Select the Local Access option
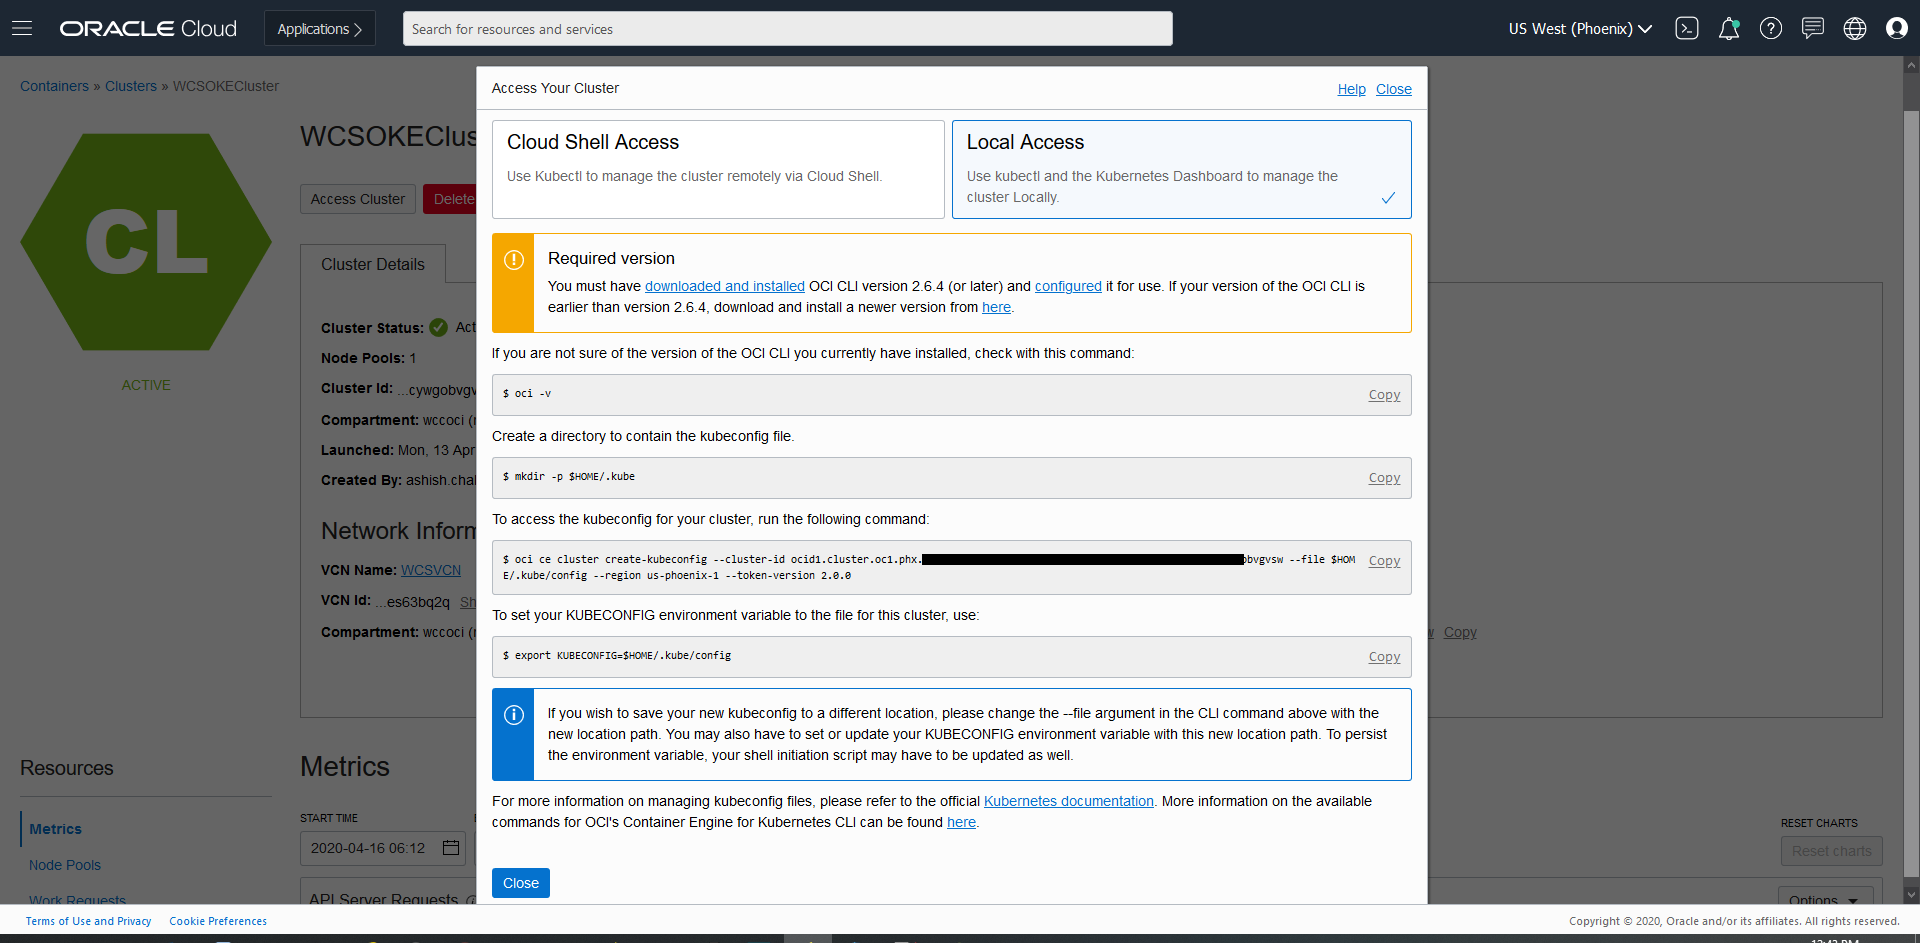 pyautogui.click(x=1182, y=169)
